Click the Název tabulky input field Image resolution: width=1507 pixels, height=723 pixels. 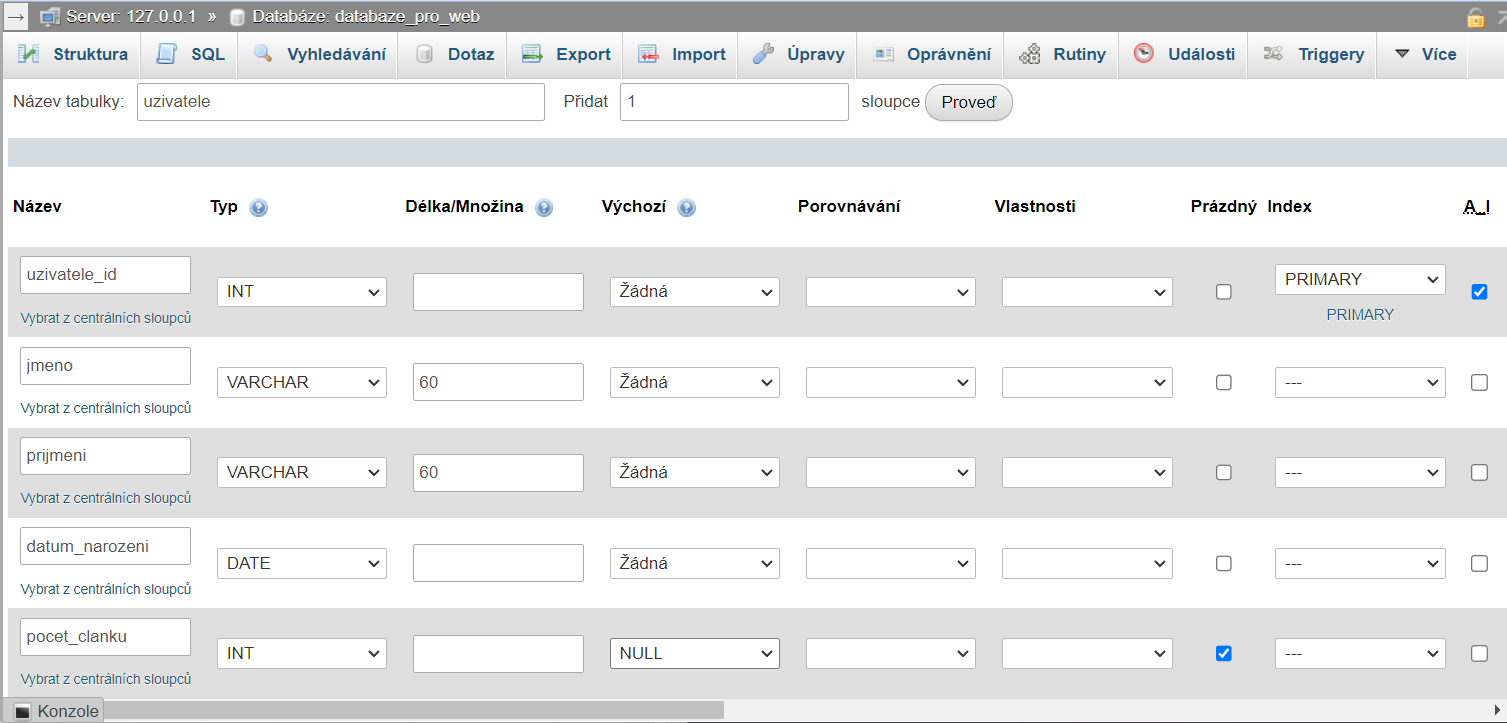coord(340,102)
